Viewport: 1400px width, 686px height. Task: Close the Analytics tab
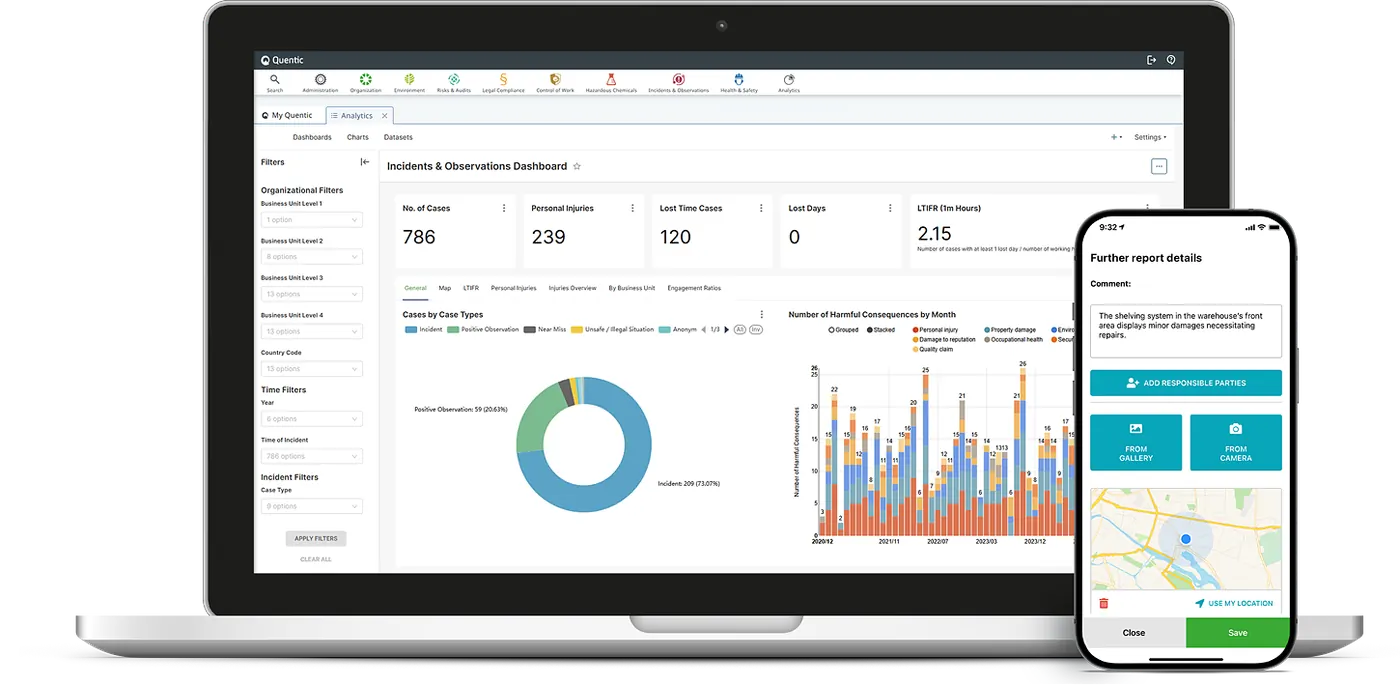click(385, 116)
